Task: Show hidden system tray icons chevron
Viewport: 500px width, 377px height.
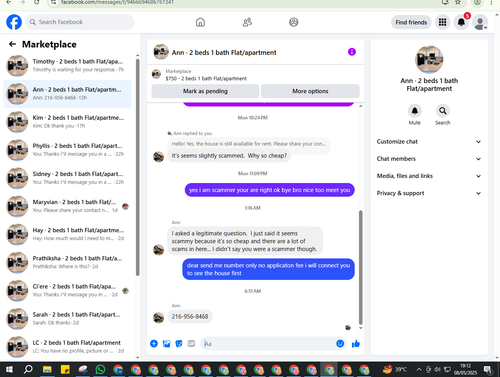Action: 419,369
